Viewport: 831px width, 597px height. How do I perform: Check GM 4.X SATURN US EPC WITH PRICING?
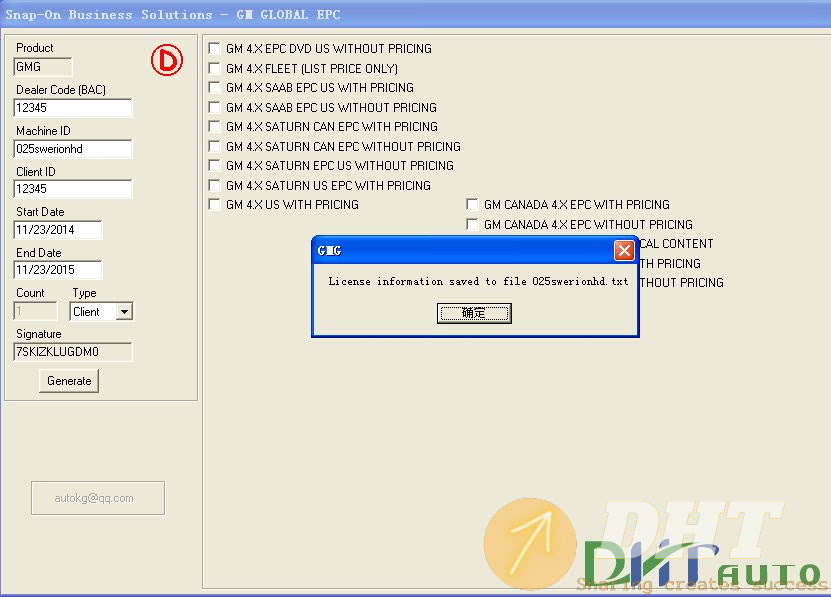(x=214, y=186)
